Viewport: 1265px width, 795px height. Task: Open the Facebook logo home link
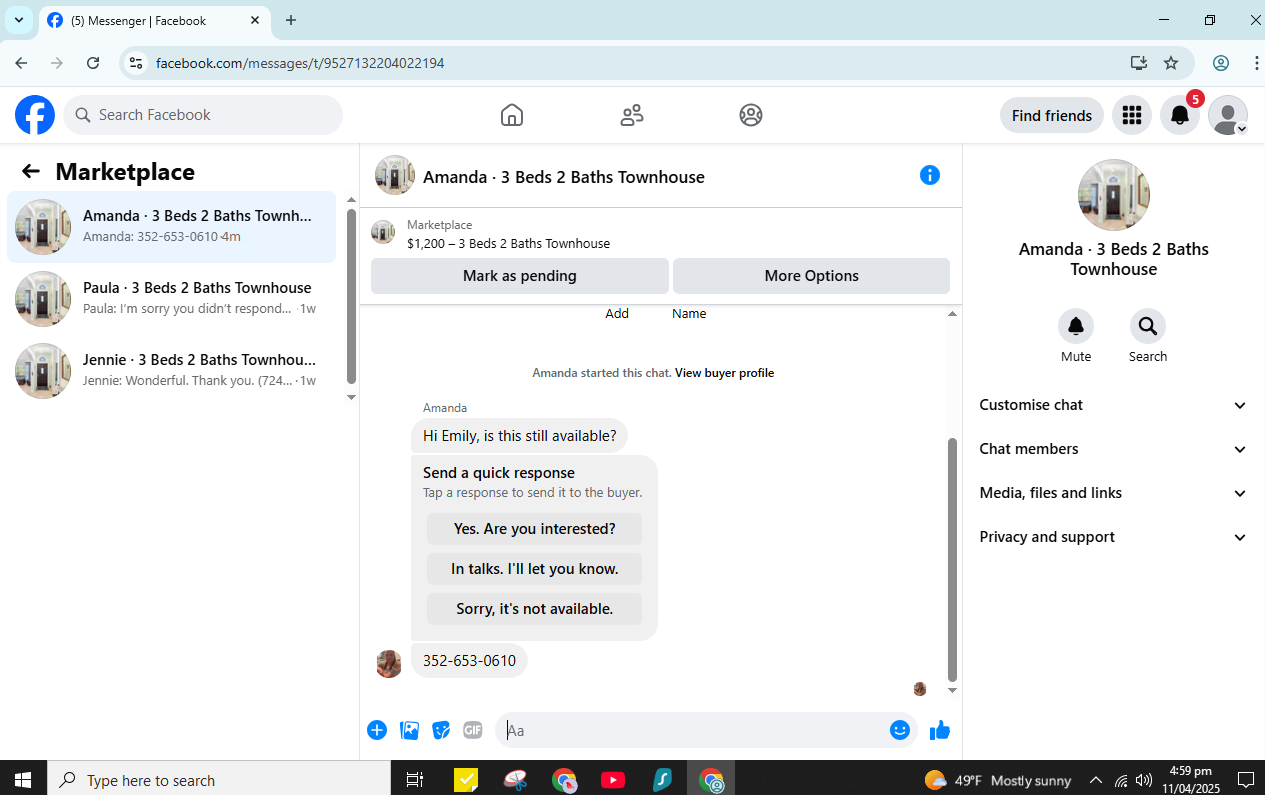[35, 115]
